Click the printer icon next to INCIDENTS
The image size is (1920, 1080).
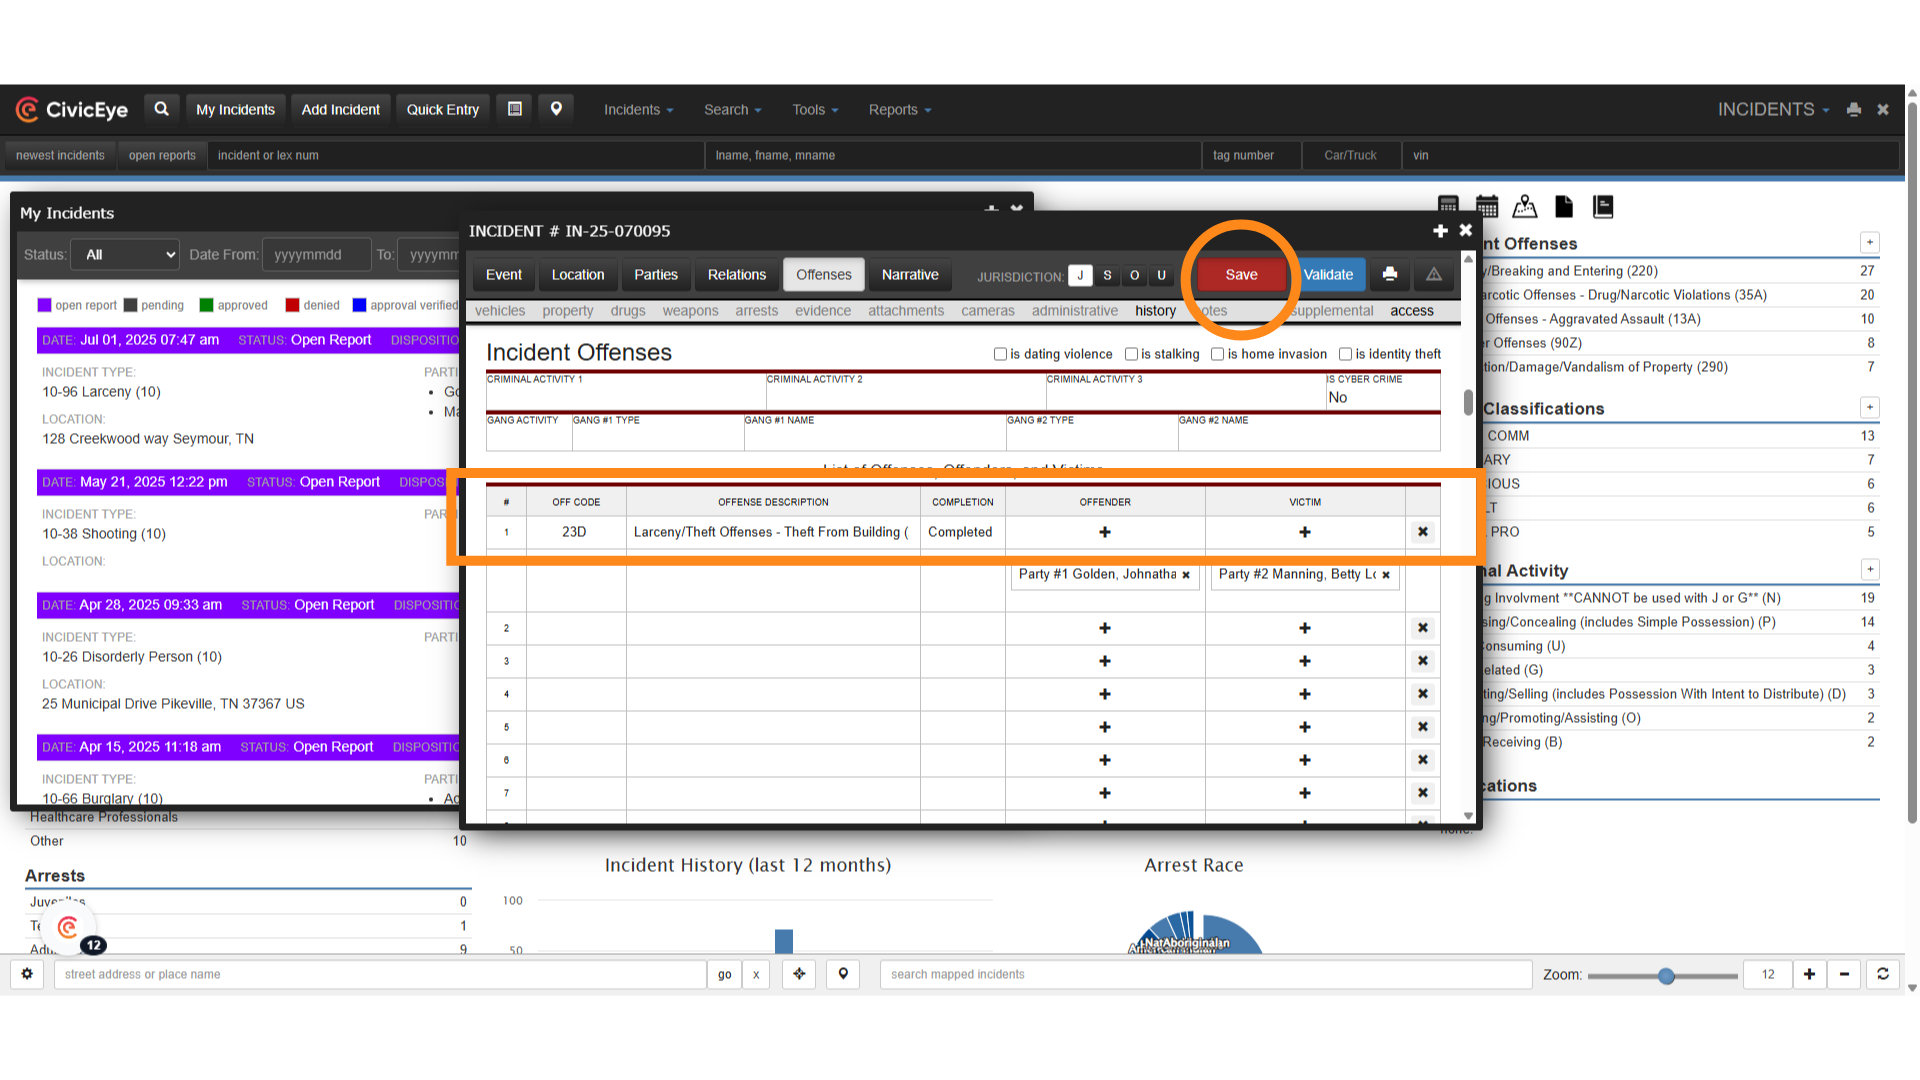[1854, 110]
